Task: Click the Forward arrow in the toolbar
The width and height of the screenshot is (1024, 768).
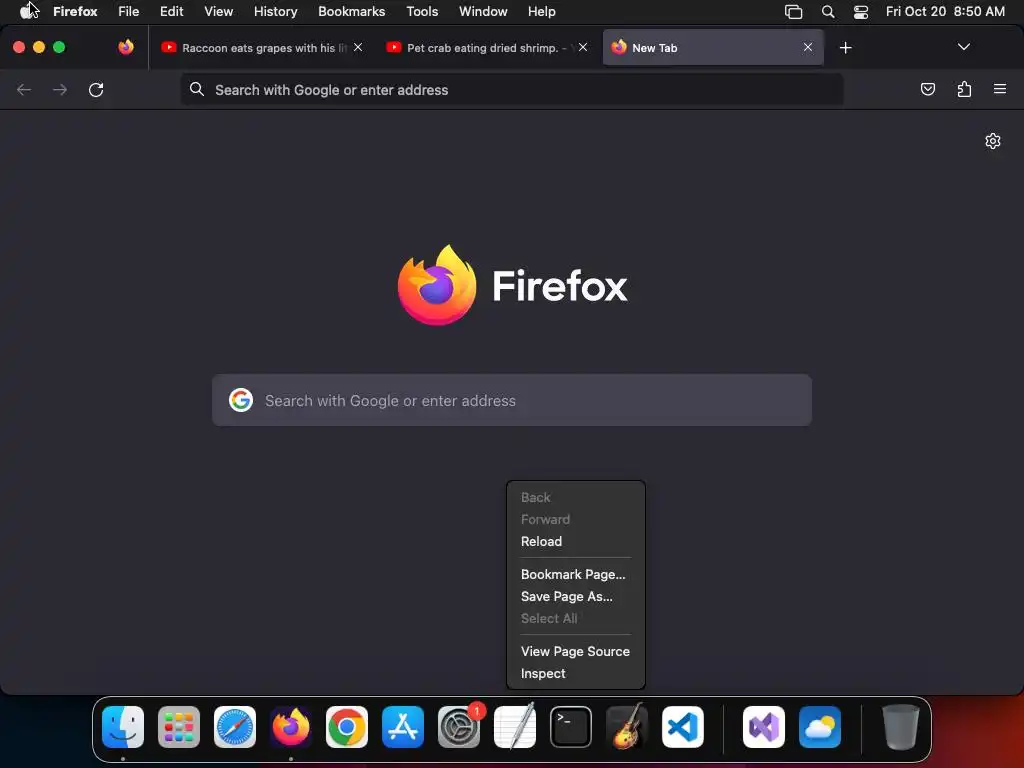Action: point(60,89)
